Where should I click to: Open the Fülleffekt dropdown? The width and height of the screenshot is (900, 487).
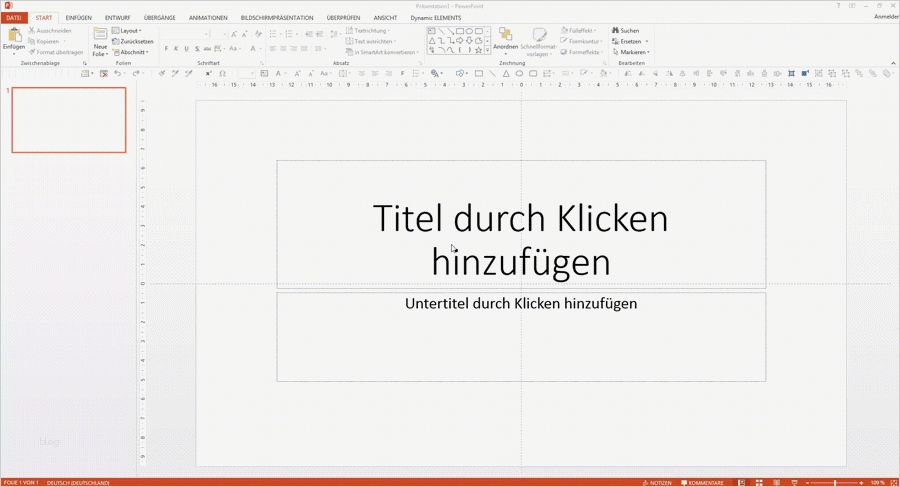coord(579,30)
